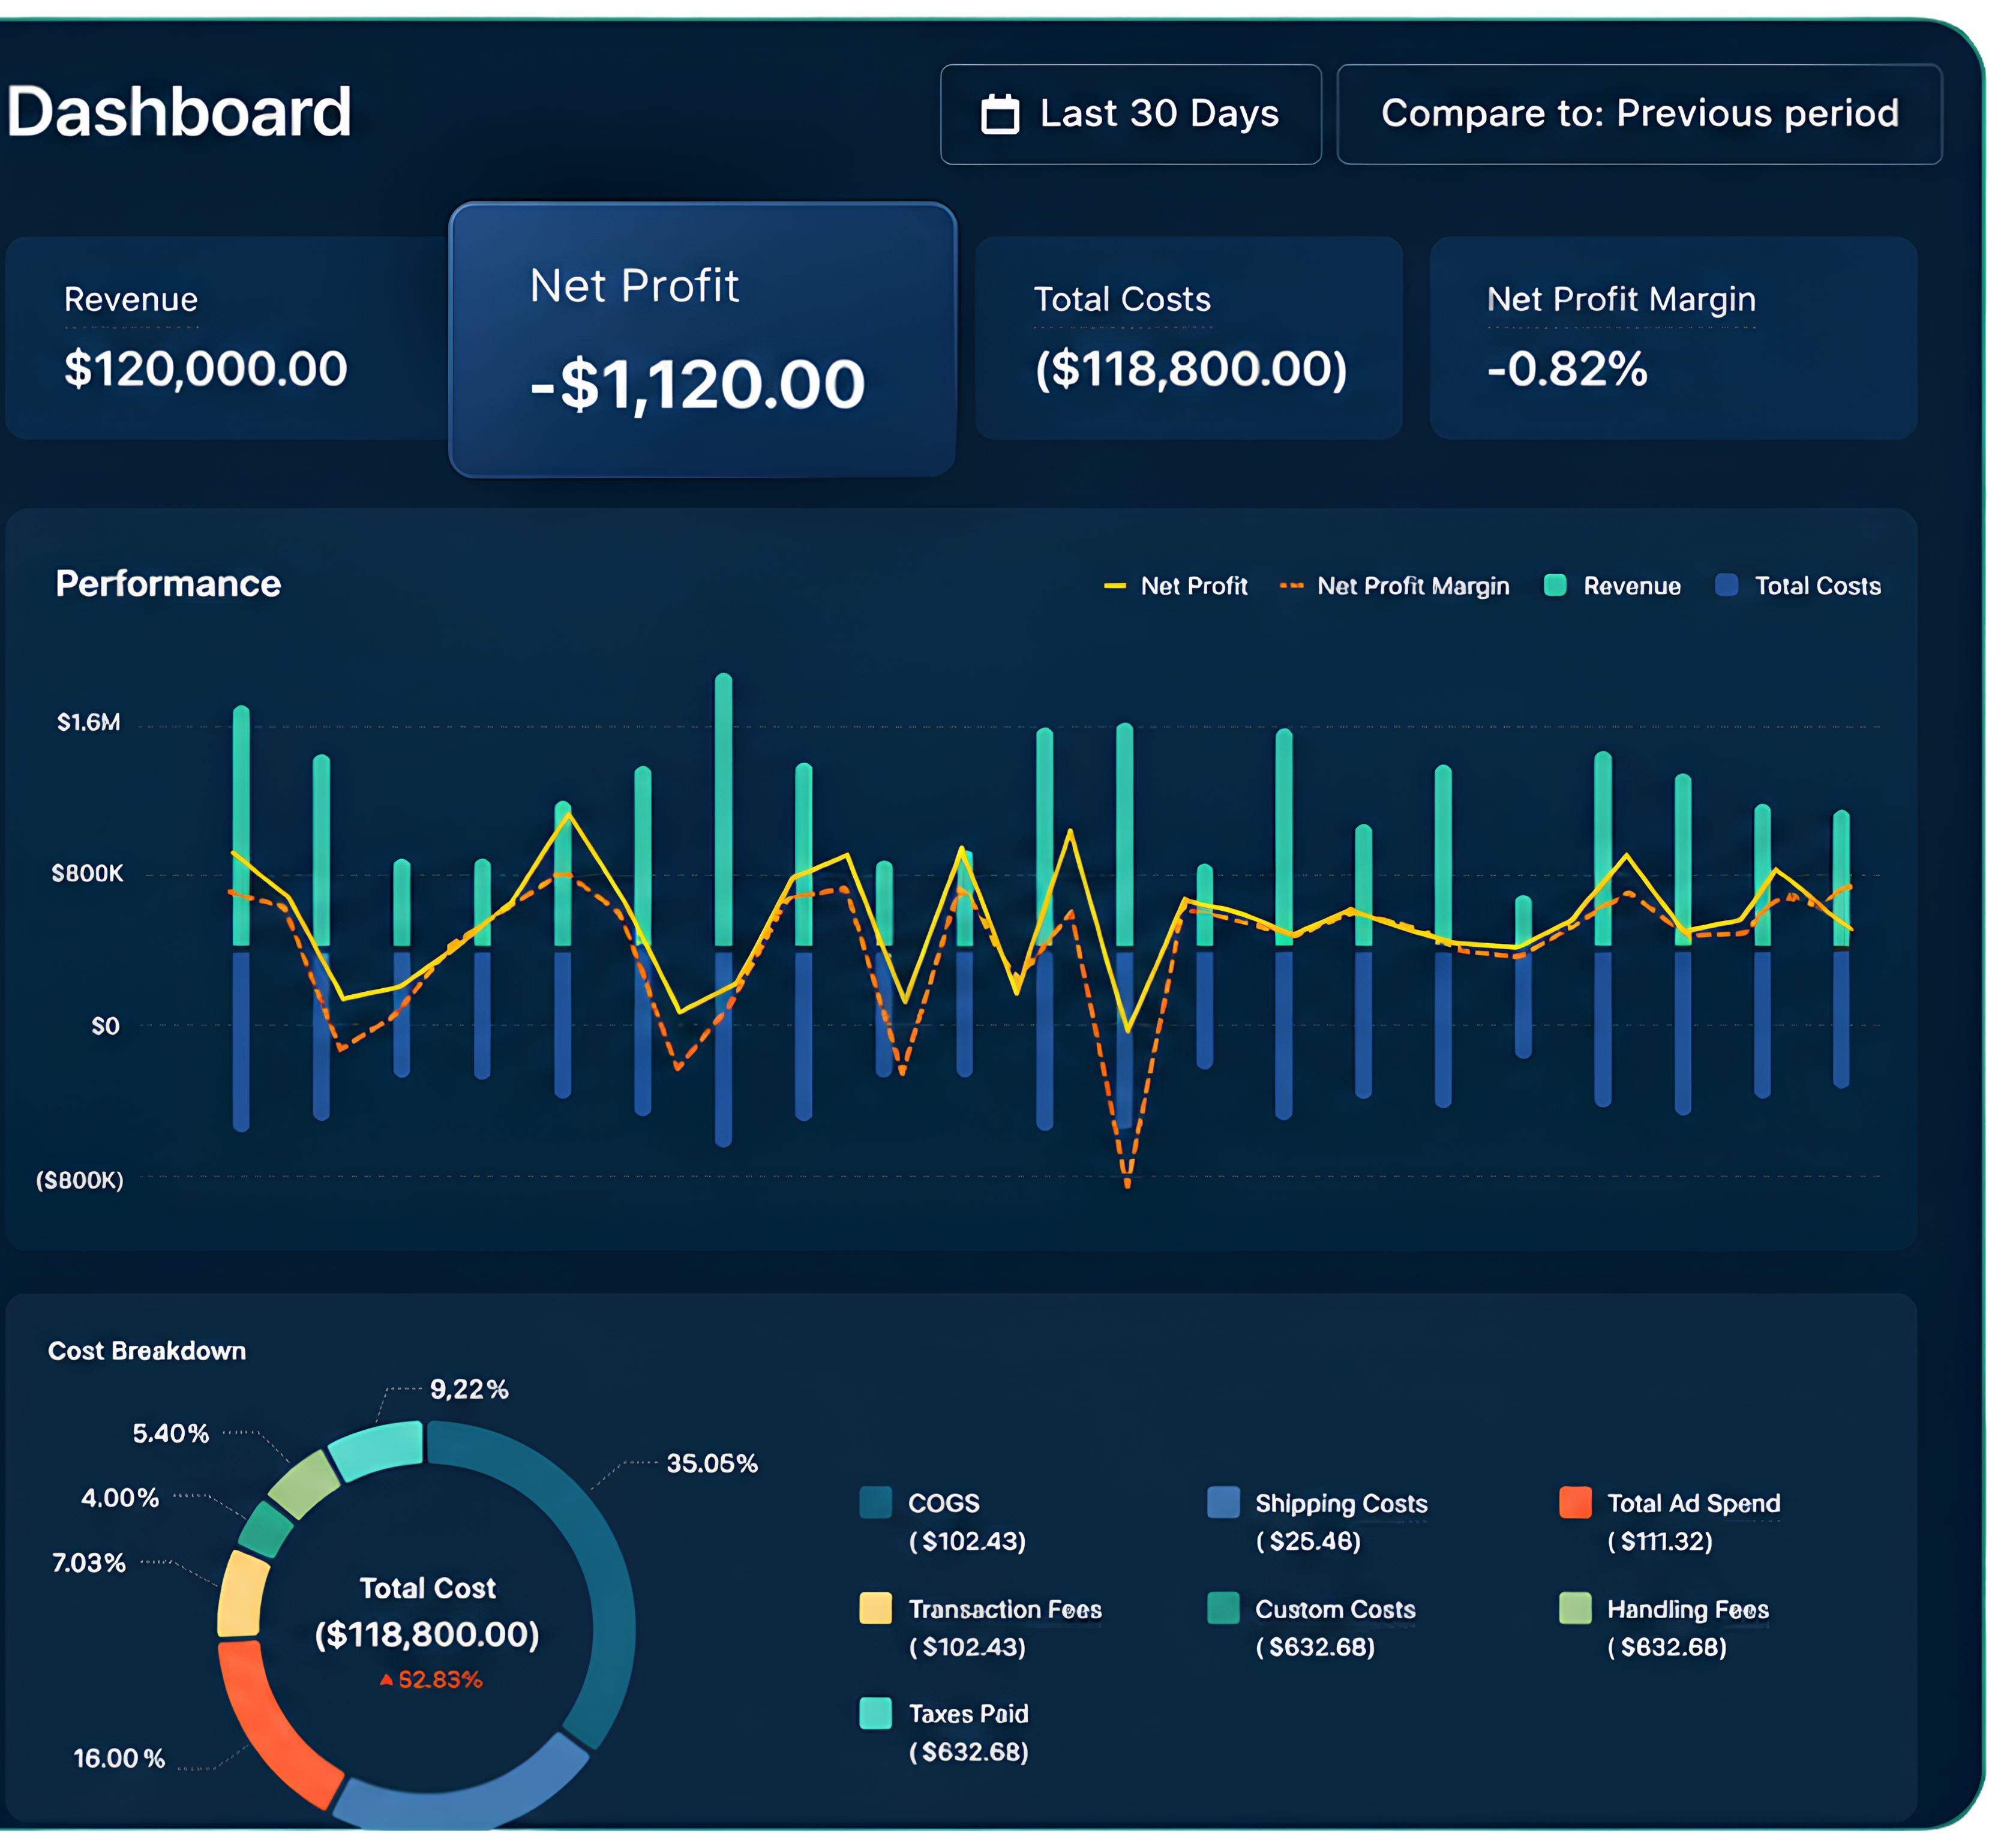Click the Cost Breakdown section title
Image resolution: width=1998 pixels, height=1848 pixels.
(147, 1351)
